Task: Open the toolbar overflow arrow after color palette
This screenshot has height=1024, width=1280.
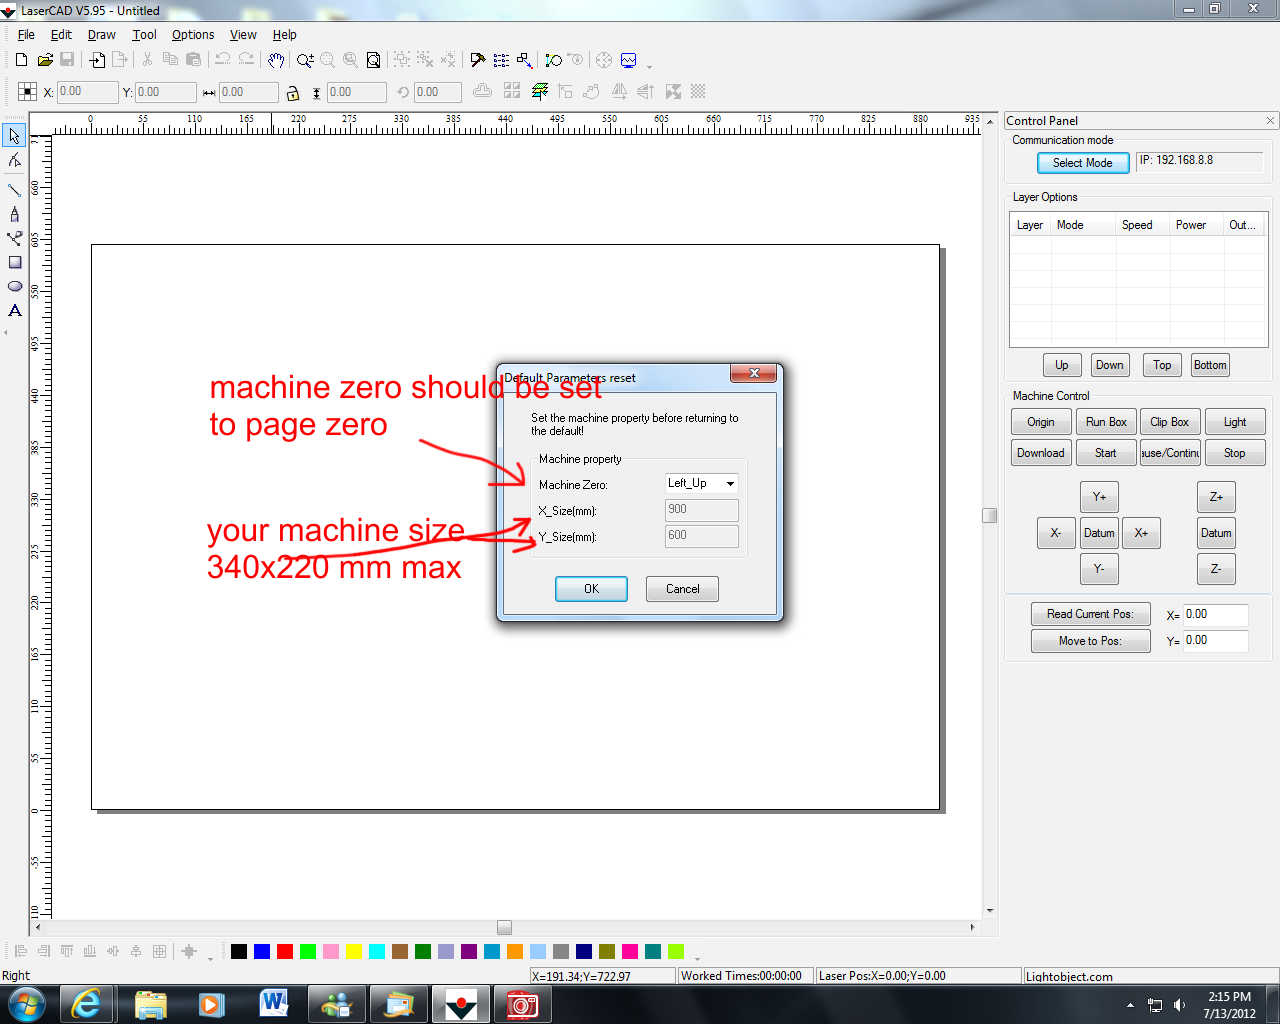Action: (x=697, y=957)
